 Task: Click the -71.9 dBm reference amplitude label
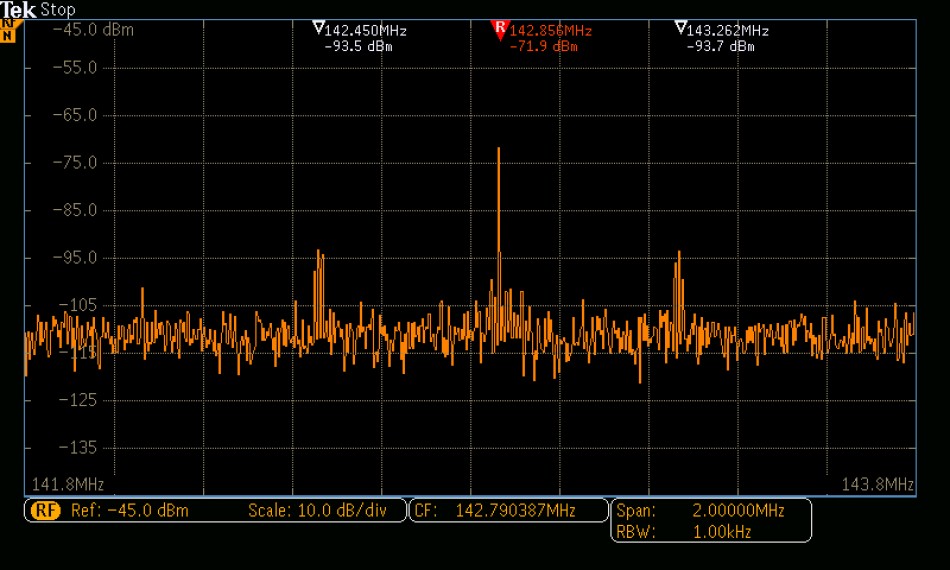[x=543, y=47]
